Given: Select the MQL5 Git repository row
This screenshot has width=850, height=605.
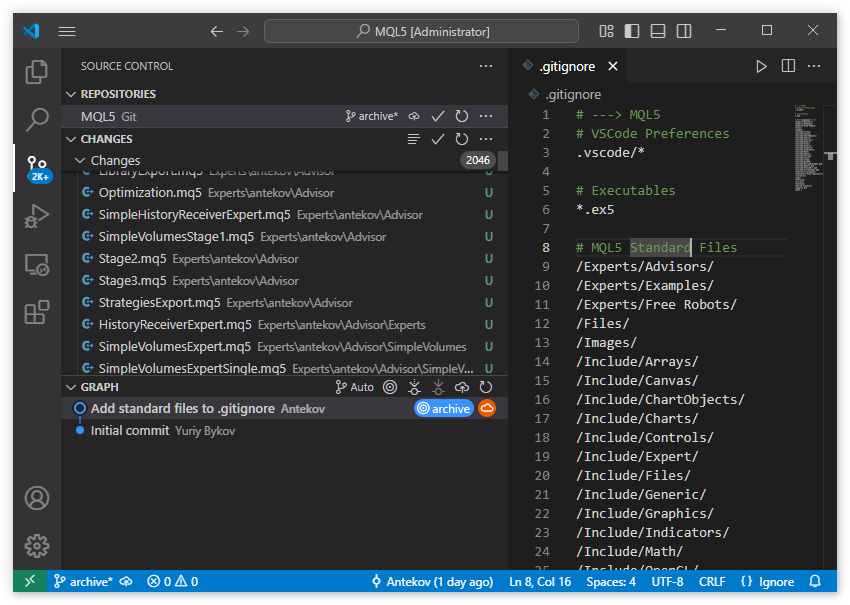Looking at the screenshot, I should (x=285, y=116).
